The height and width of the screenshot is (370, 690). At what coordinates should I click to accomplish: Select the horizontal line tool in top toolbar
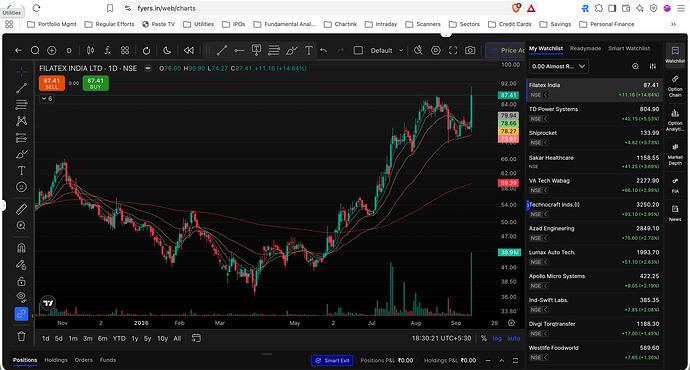(239, 51)
